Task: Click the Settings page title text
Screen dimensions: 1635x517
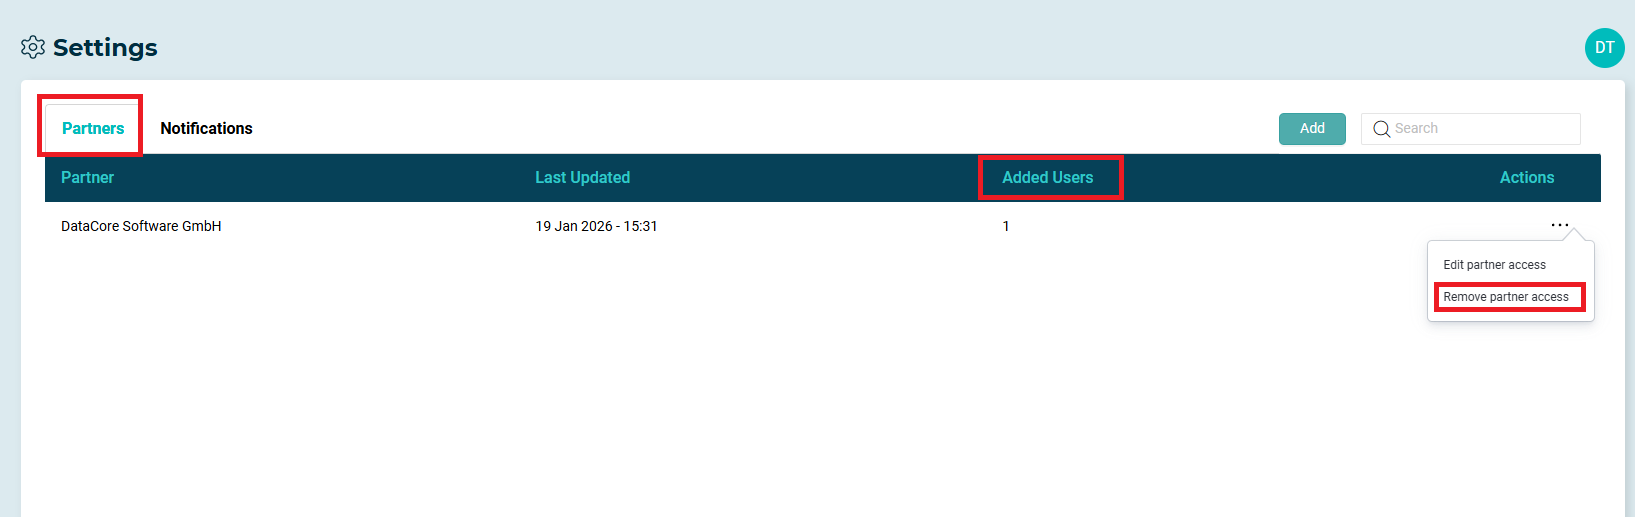Action: [105, 47]
